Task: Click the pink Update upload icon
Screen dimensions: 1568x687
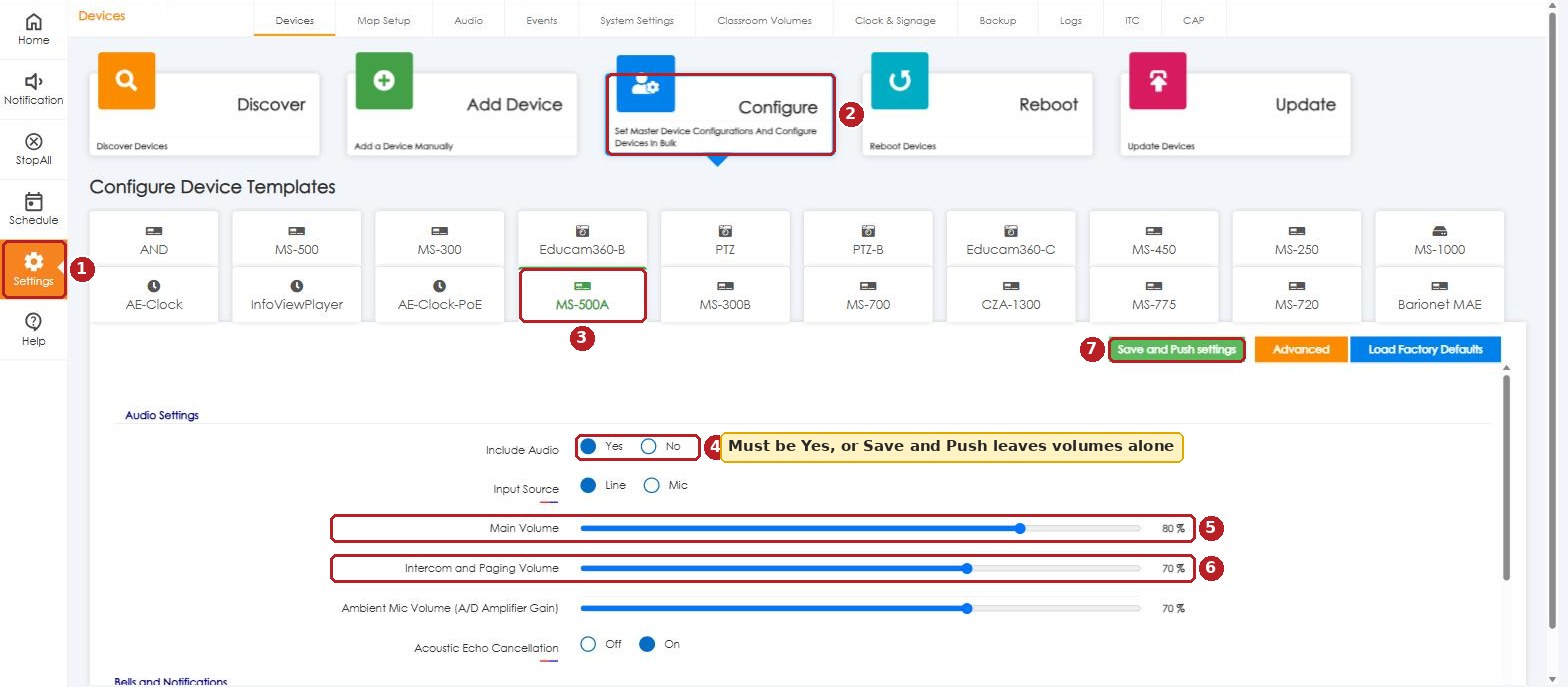Action: [x=1158, y=81]
